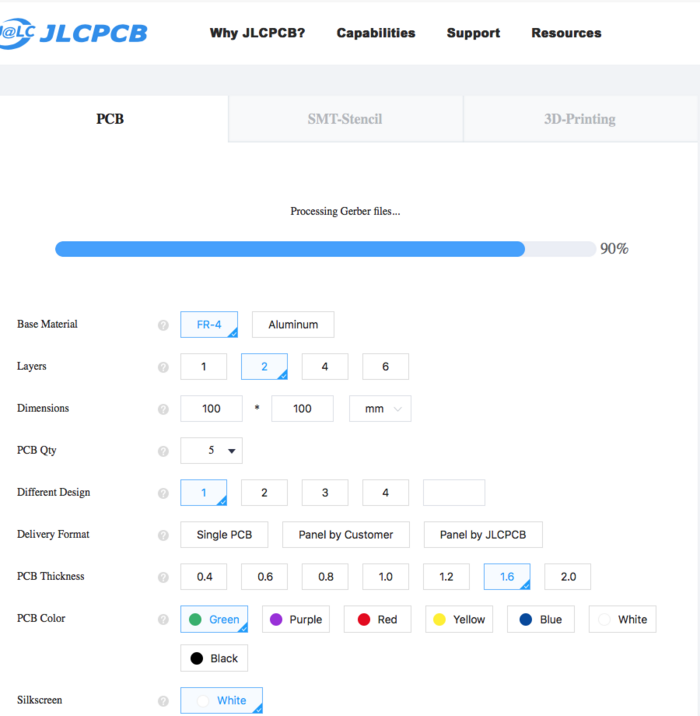Pick Purple PCB color
This screenshot has width=700, height=716.
(296, 619)
